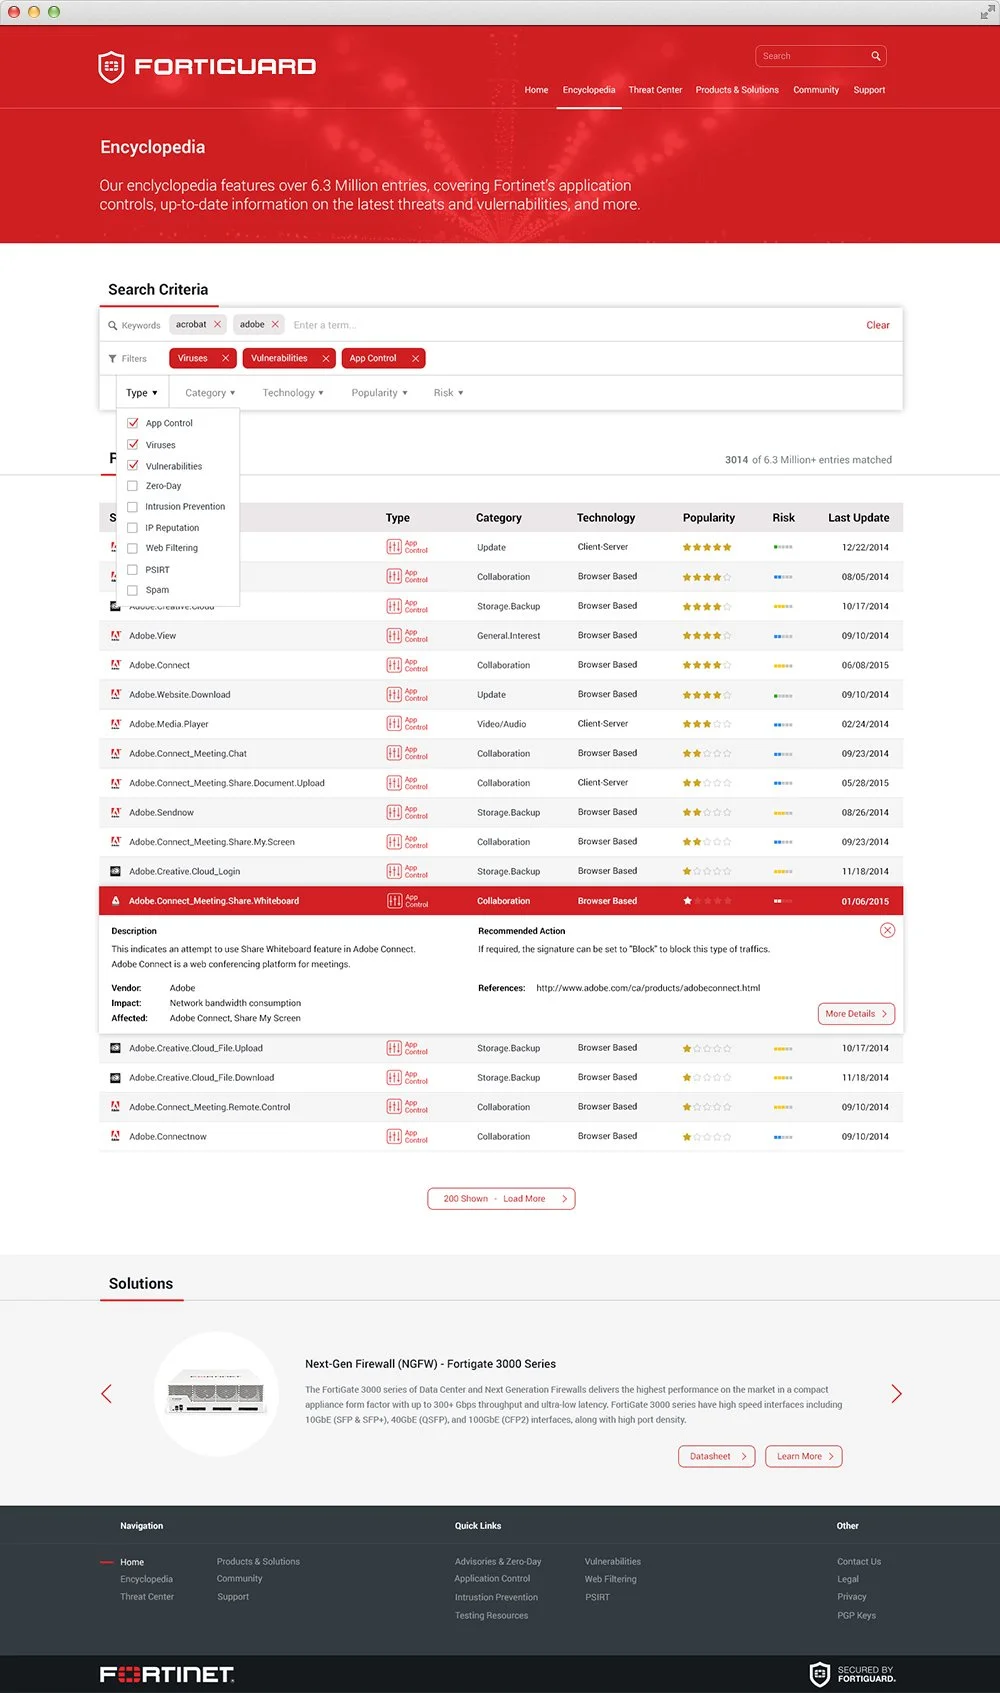Viewport: 1000px width, 1693px height.
Task: Remove the acrobat keyword tag
Action: click(217, 324)
